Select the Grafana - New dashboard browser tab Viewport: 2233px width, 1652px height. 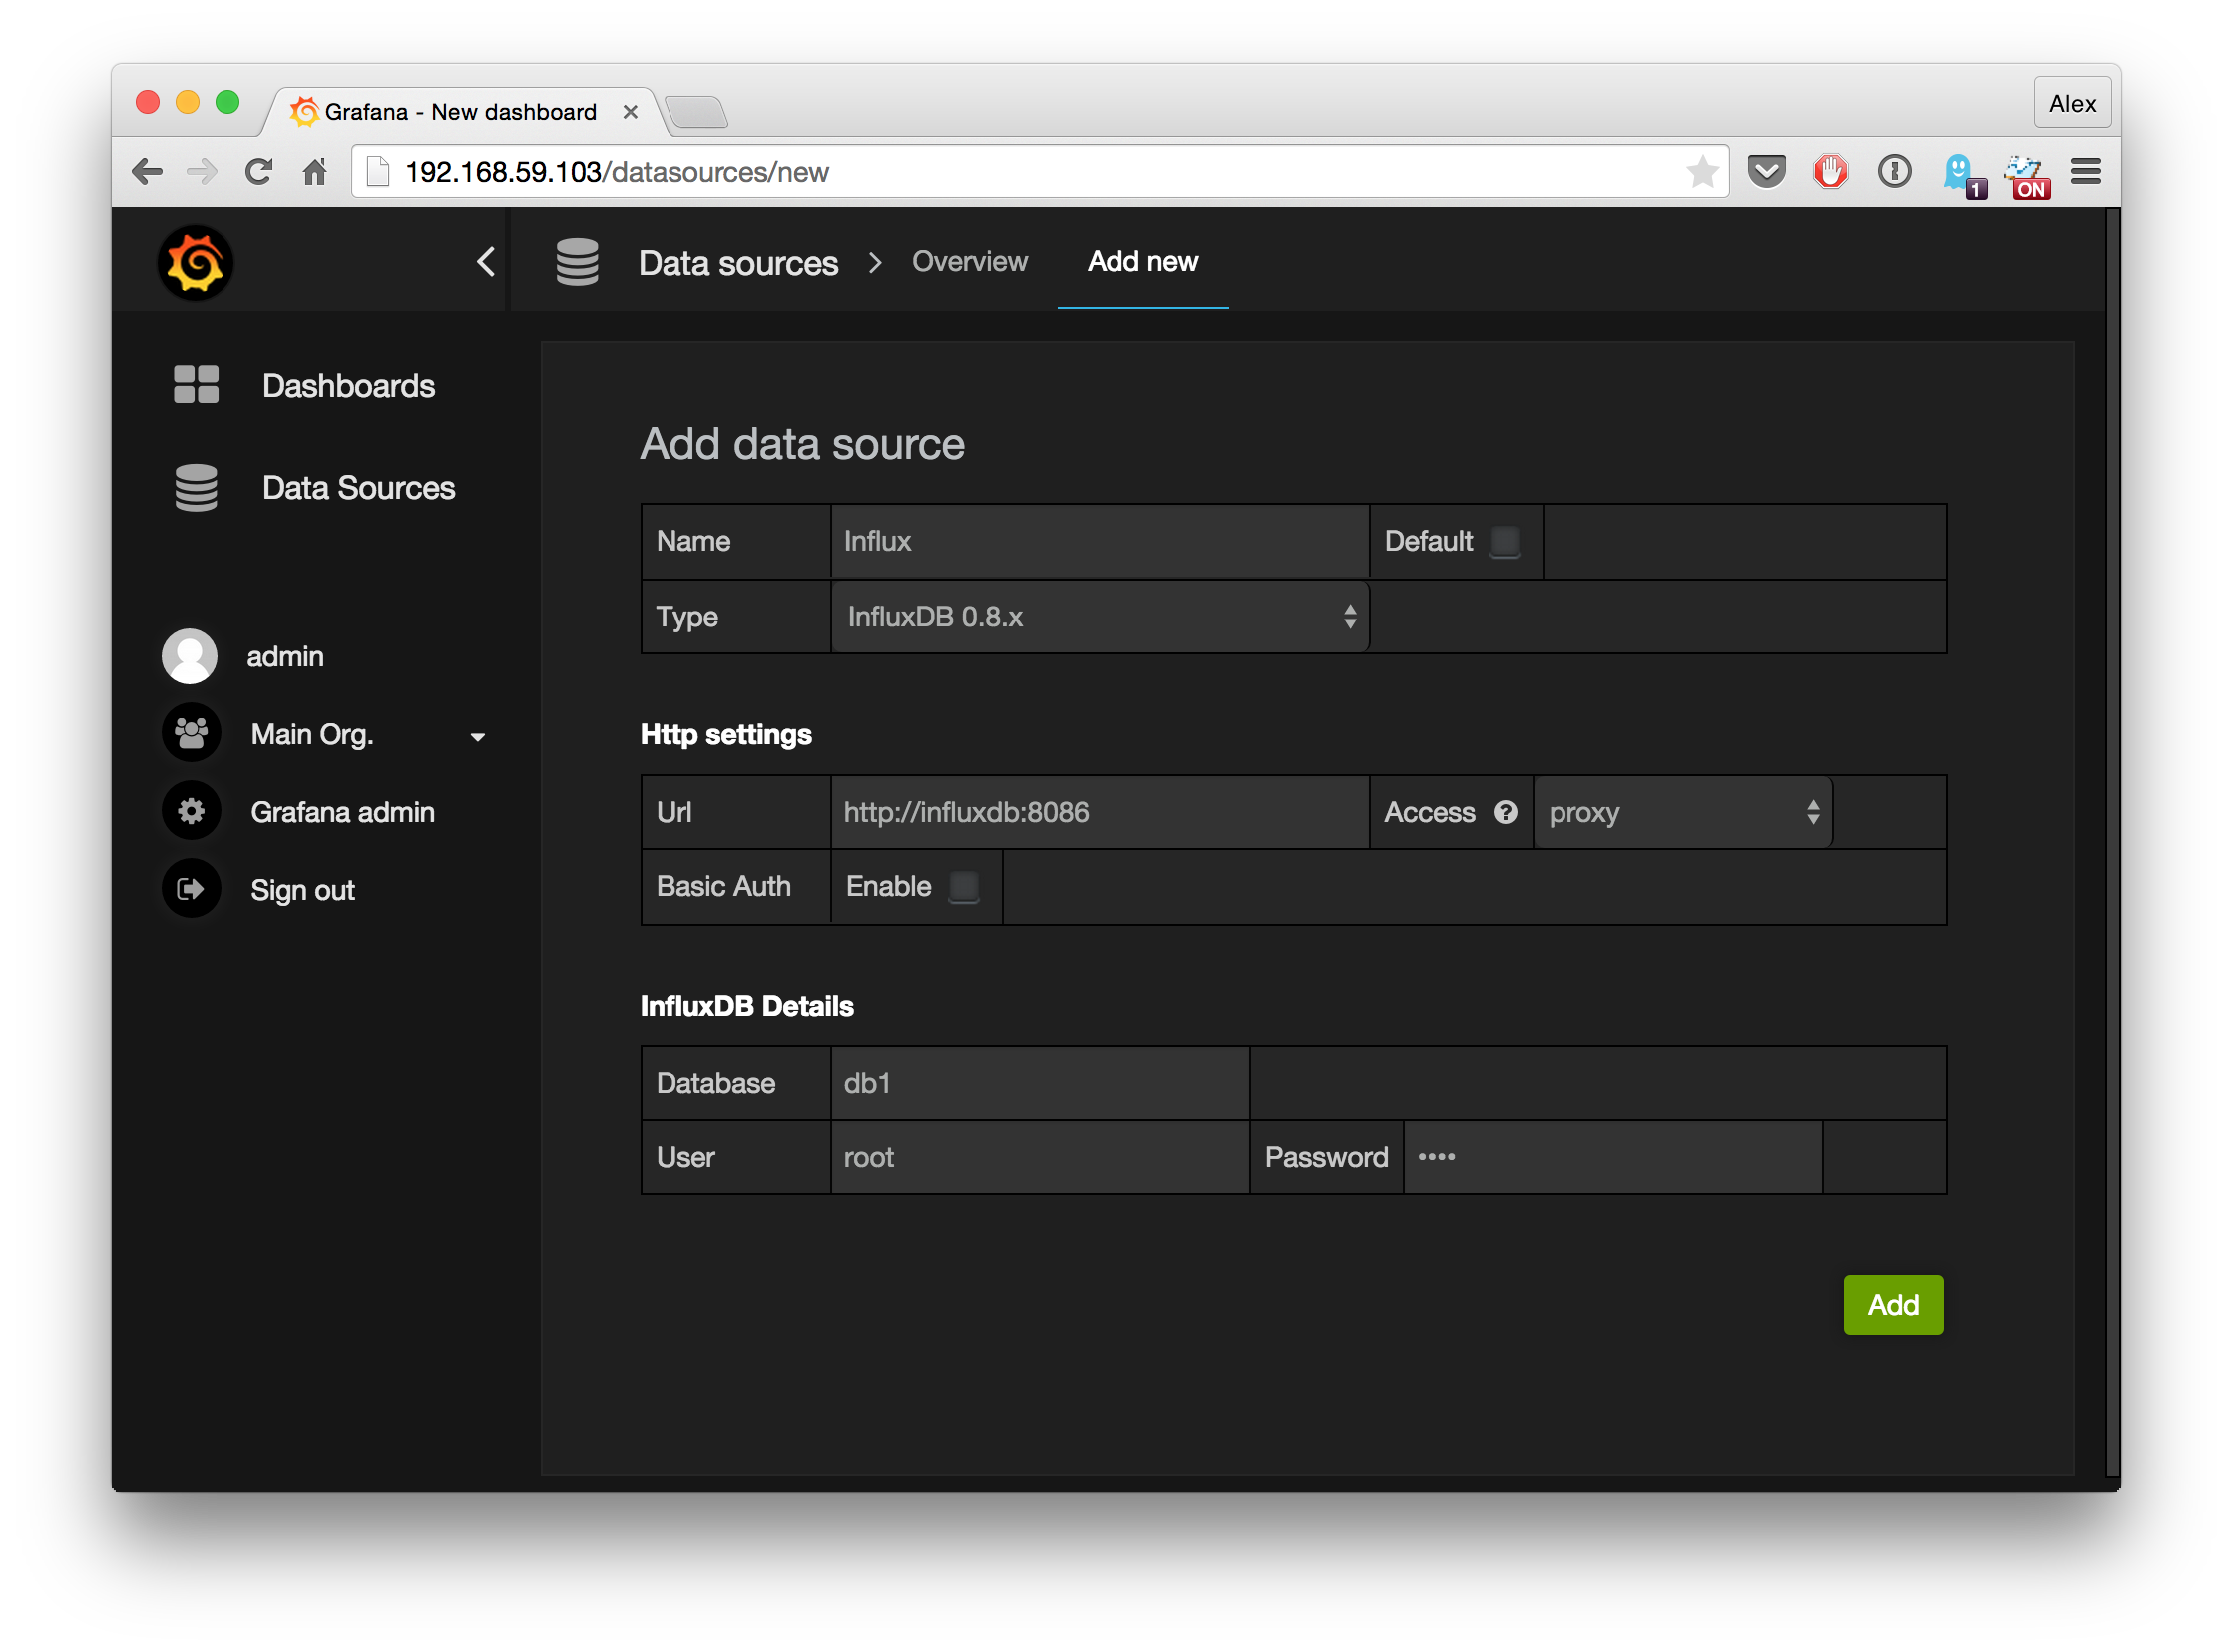point(460,111)
